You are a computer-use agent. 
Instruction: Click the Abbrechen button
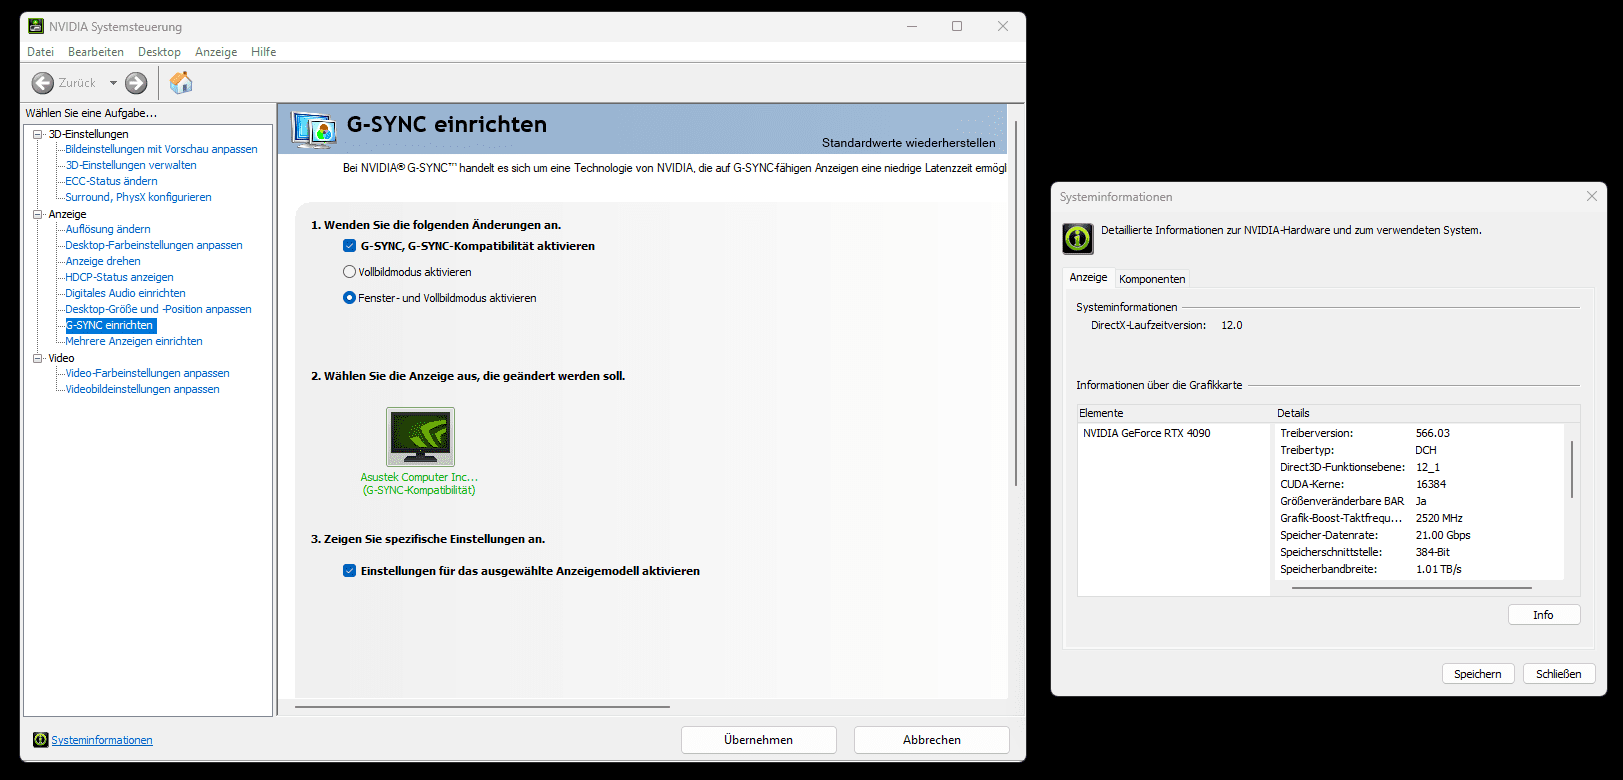[932, 740]
